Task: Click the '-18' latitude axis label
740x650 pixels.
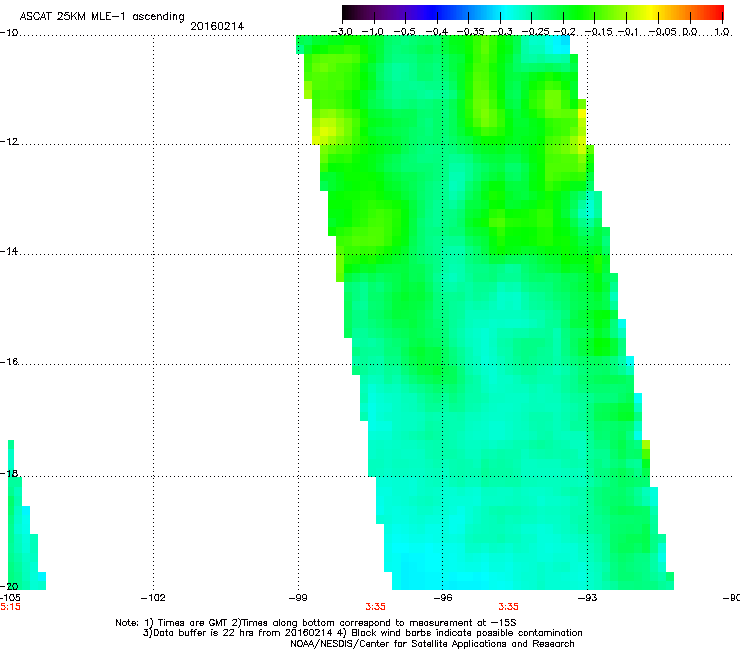Action: click(9, 473)
